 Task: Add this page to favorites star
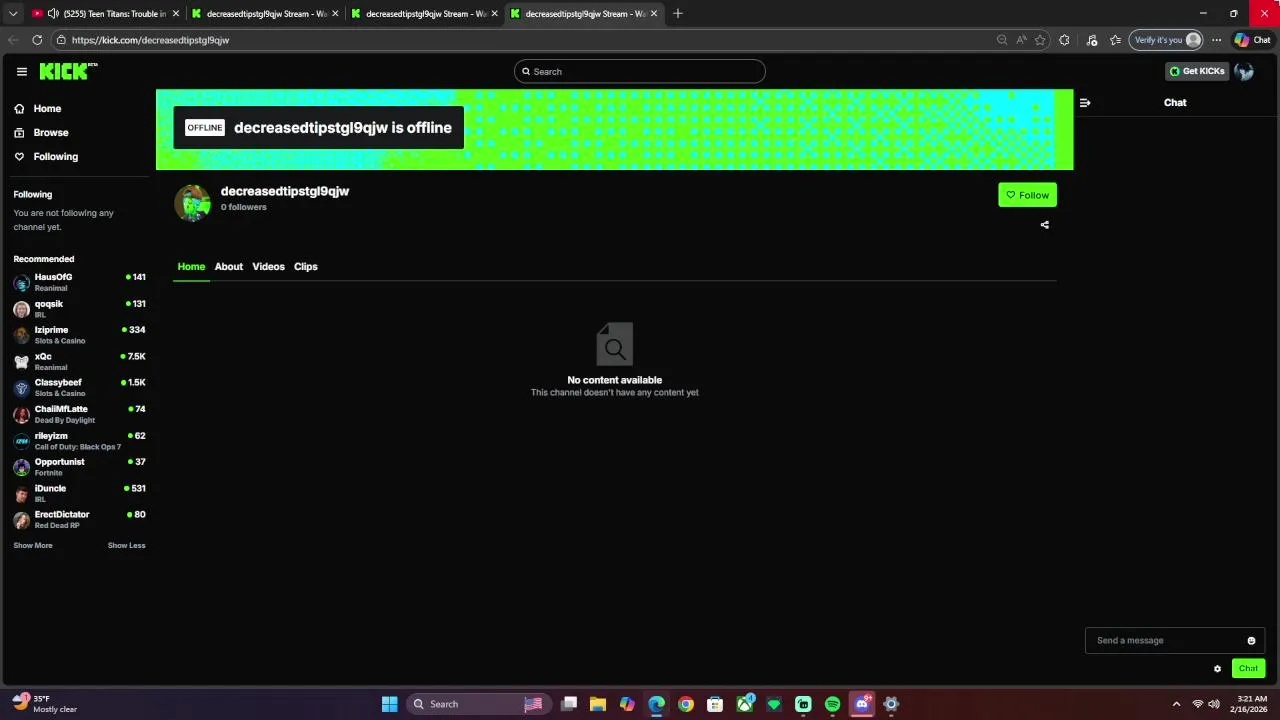click(1040, 40)
